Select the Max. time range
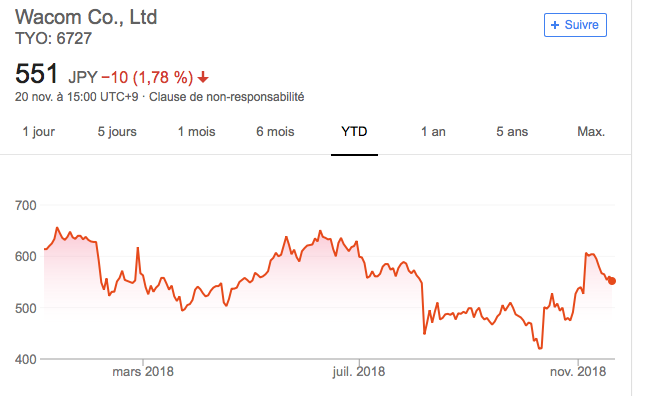The width and height of the screenshot is (648, 396). click(x=591, y=131)
